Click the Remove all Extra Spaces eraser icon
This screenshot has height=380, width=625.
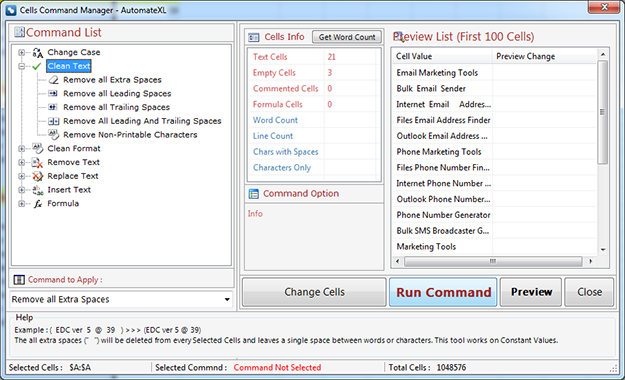(53, 80)
